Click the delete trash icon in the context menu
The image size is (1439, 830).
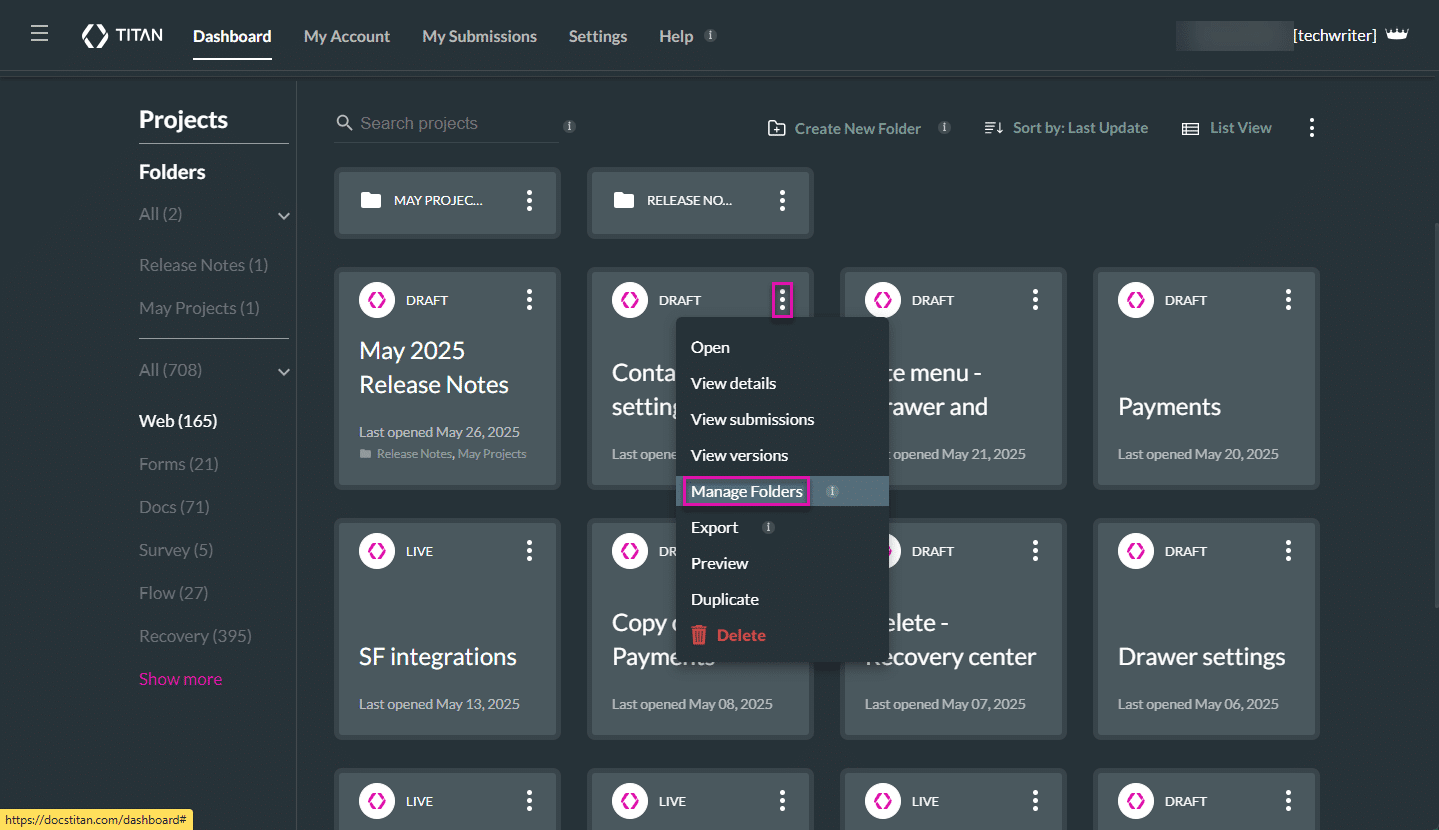tap(699, 634)
